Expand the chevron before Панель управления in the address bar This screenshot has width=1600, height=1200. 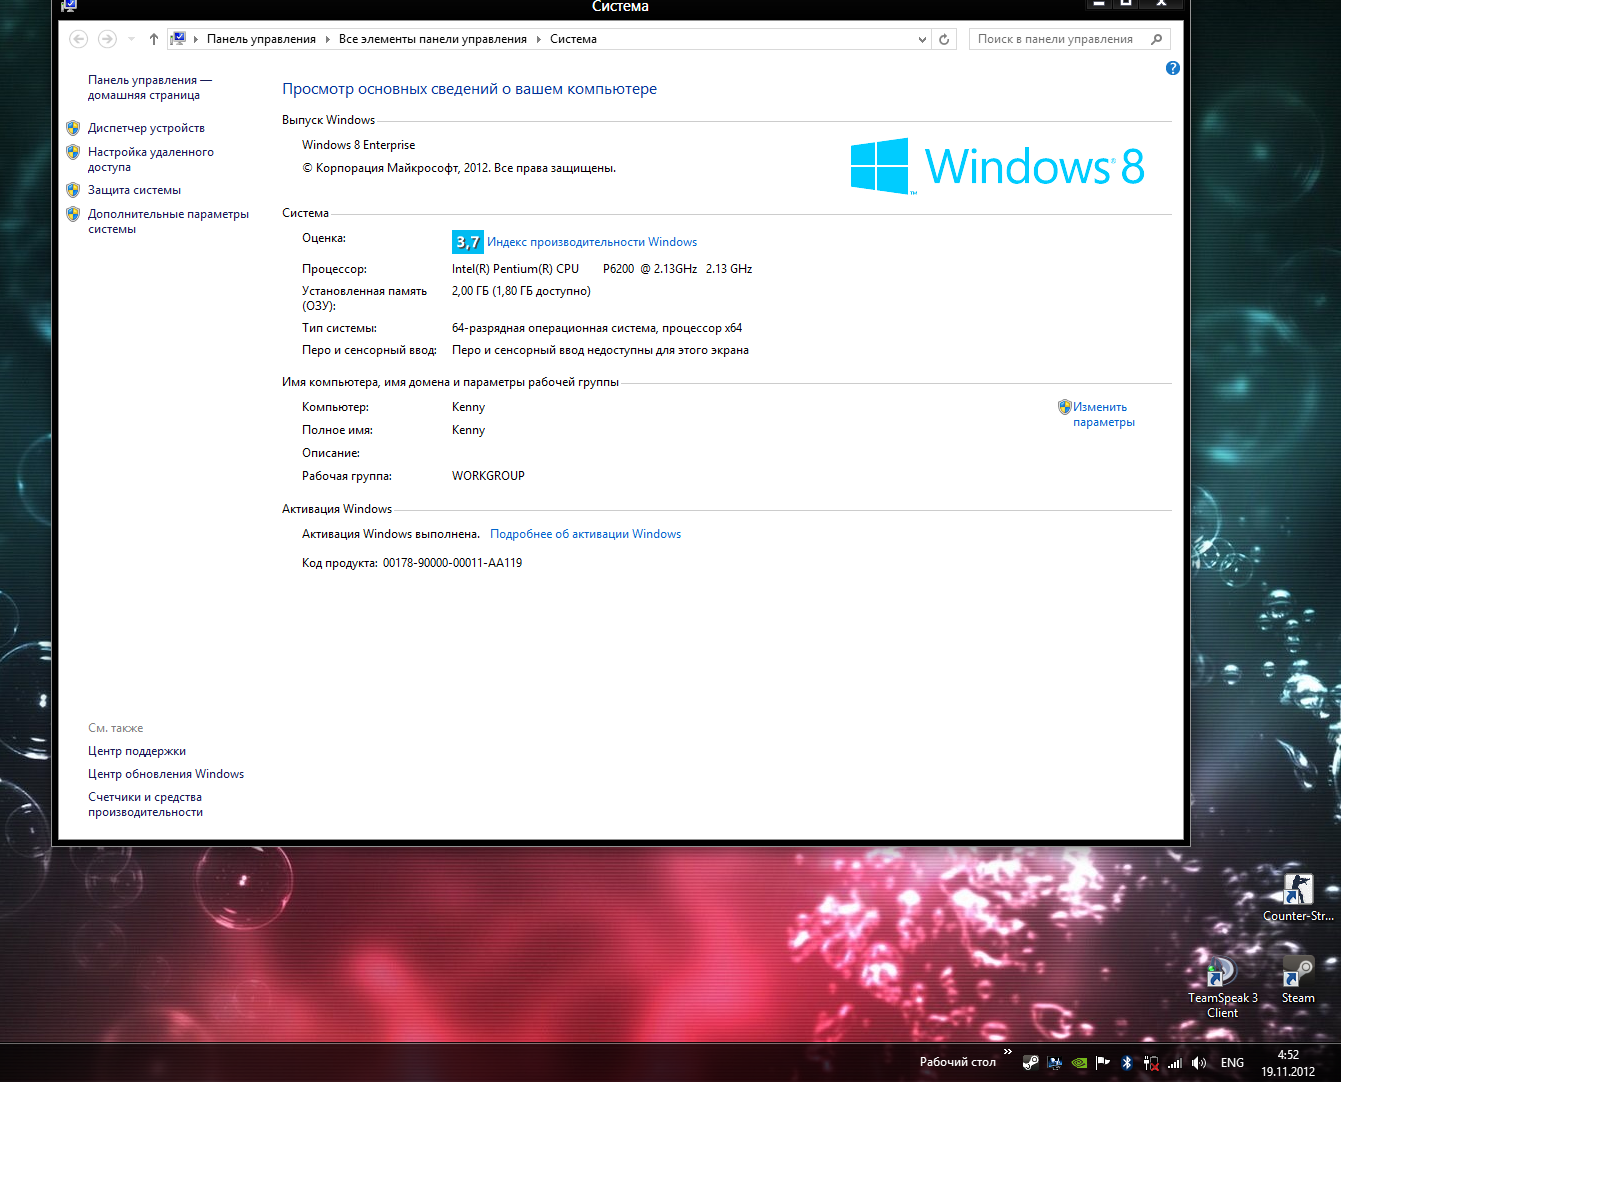click(x=196, y=39)
